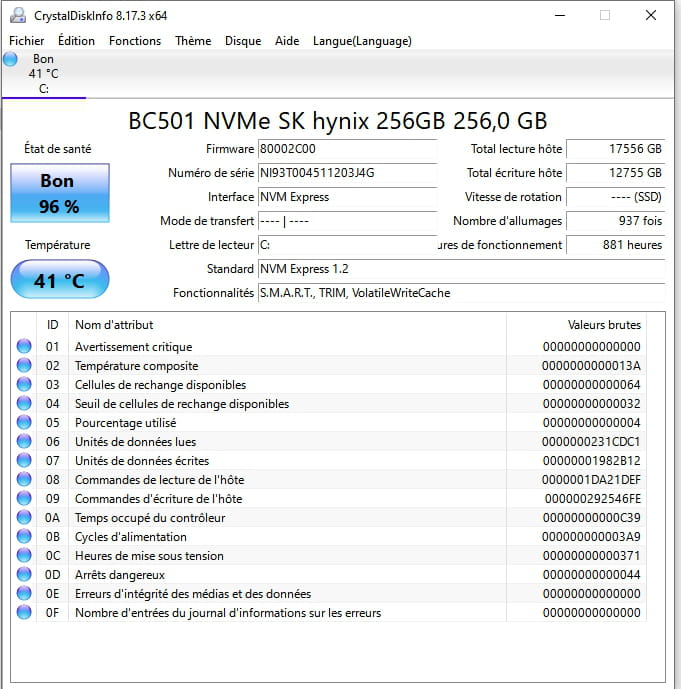Click Total lecture hôte value 17556 GB
The height and width of the screenshot is (689, 681).
pos(616,149)
